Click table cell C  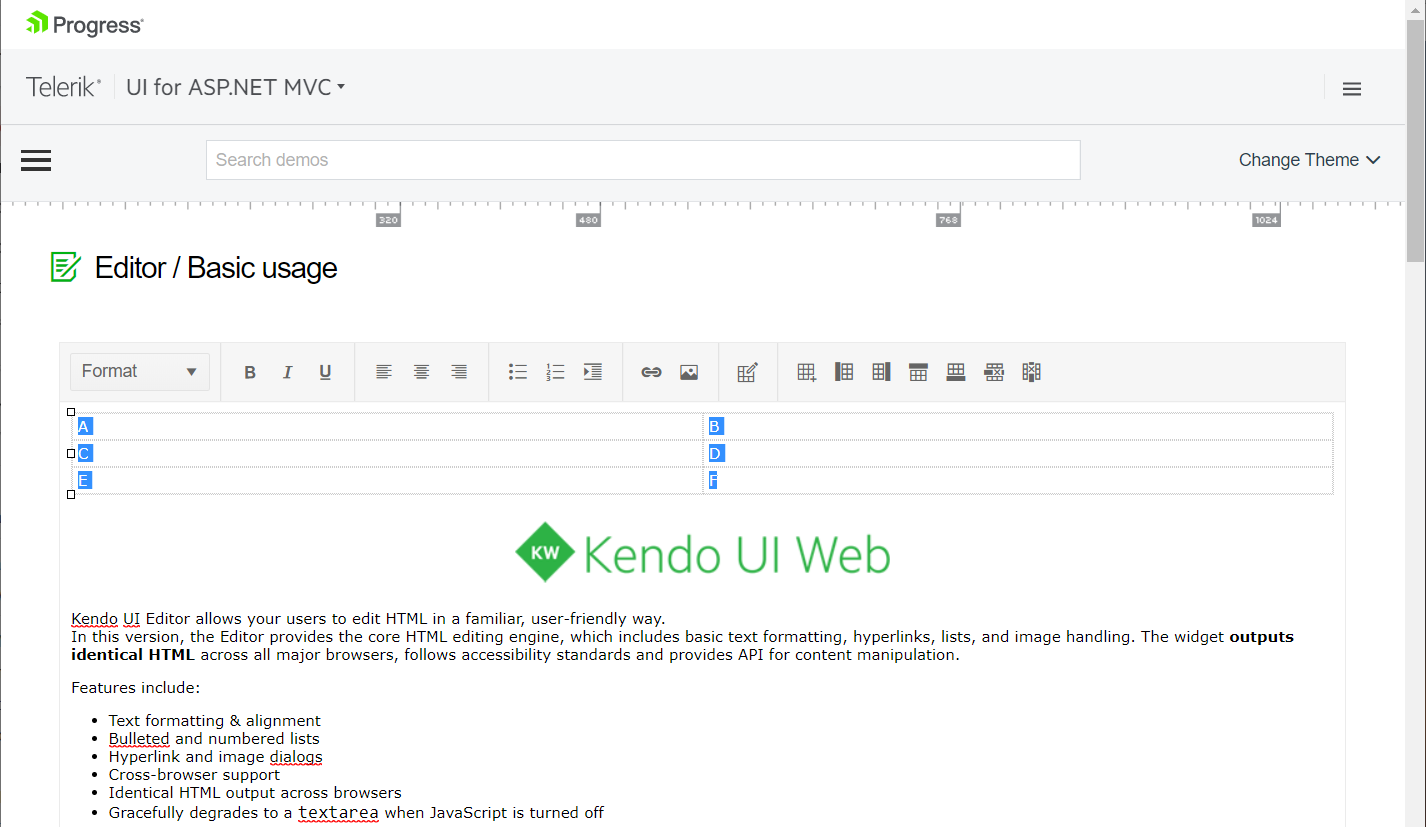[x=388, y=454]
